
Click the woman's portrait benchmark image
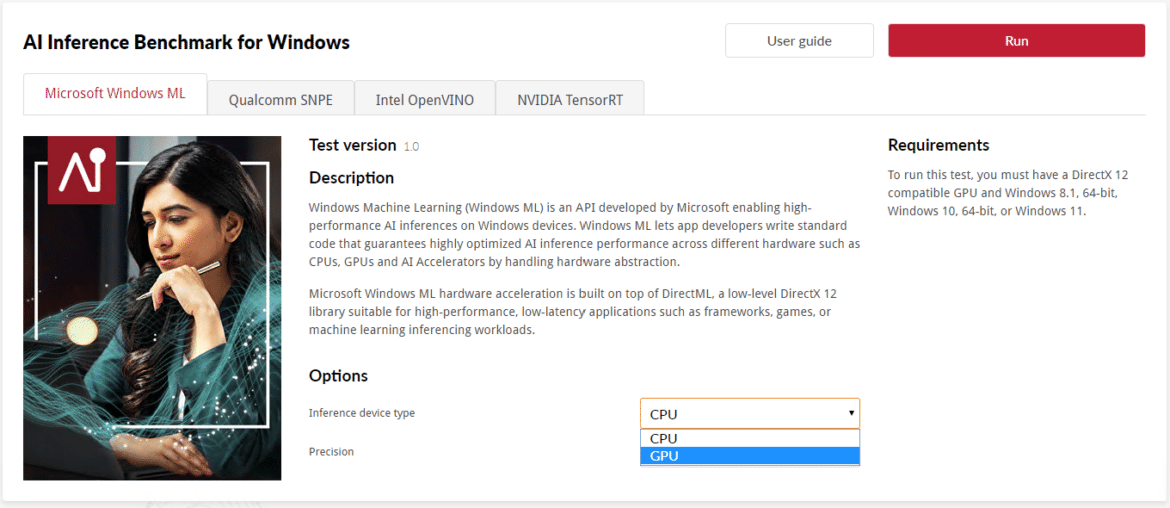coord(152,308)
